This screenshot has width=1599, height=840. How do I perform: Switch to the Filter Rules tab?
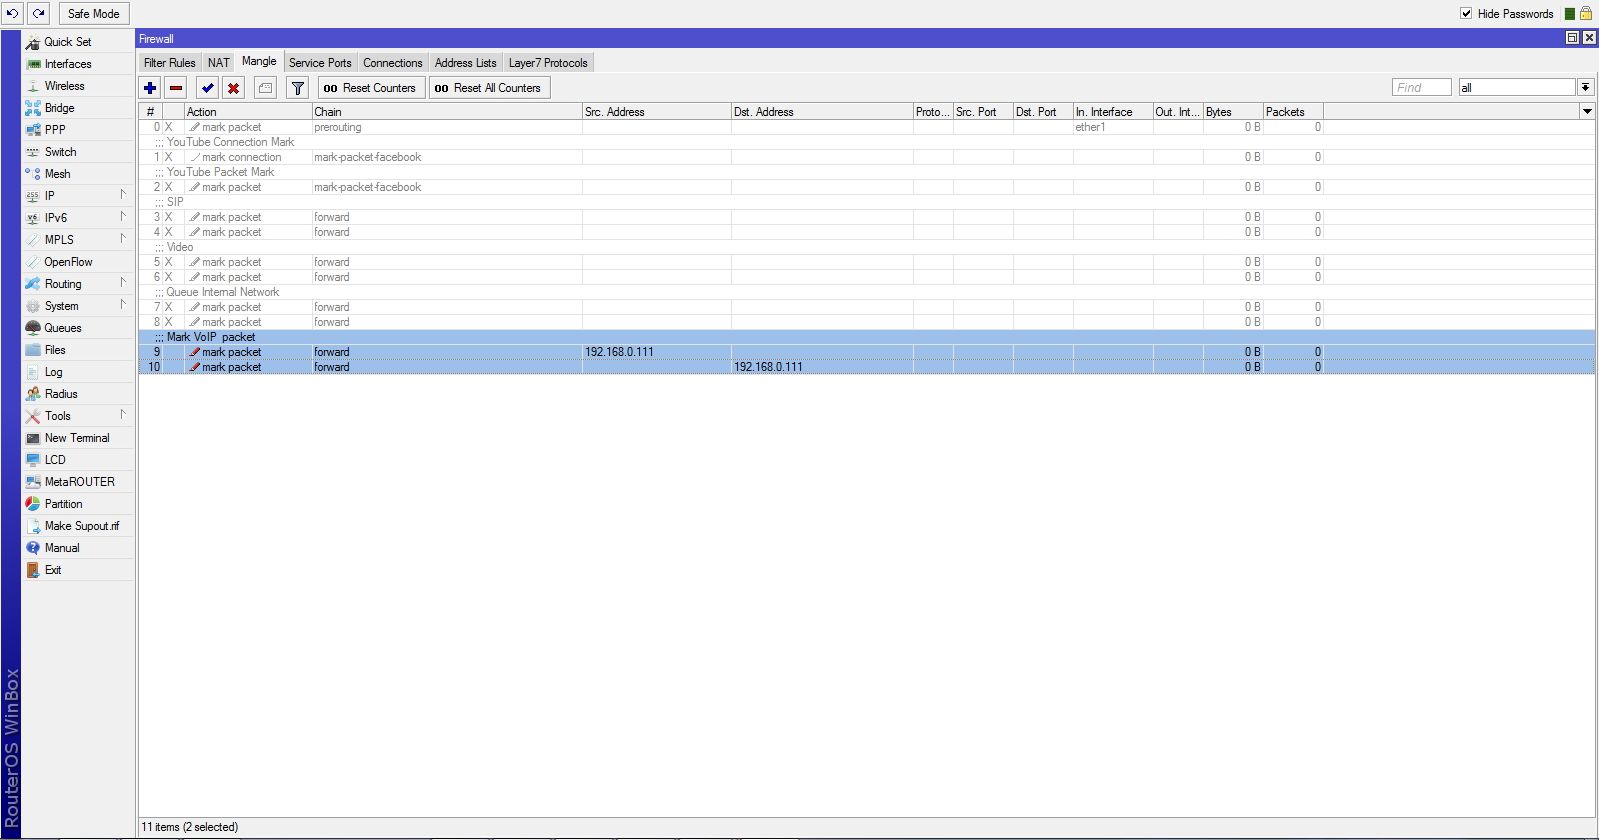point(170,63)
